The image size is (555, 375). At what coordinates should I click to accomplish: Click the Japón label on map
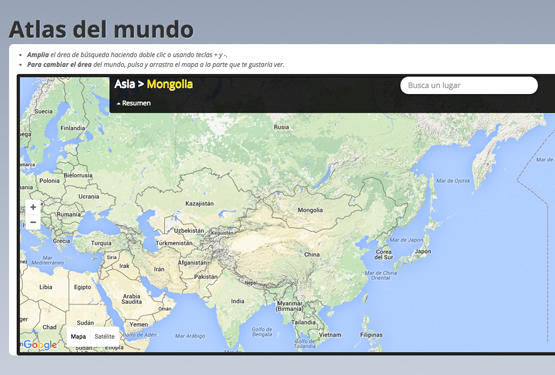tap(423, 251)
